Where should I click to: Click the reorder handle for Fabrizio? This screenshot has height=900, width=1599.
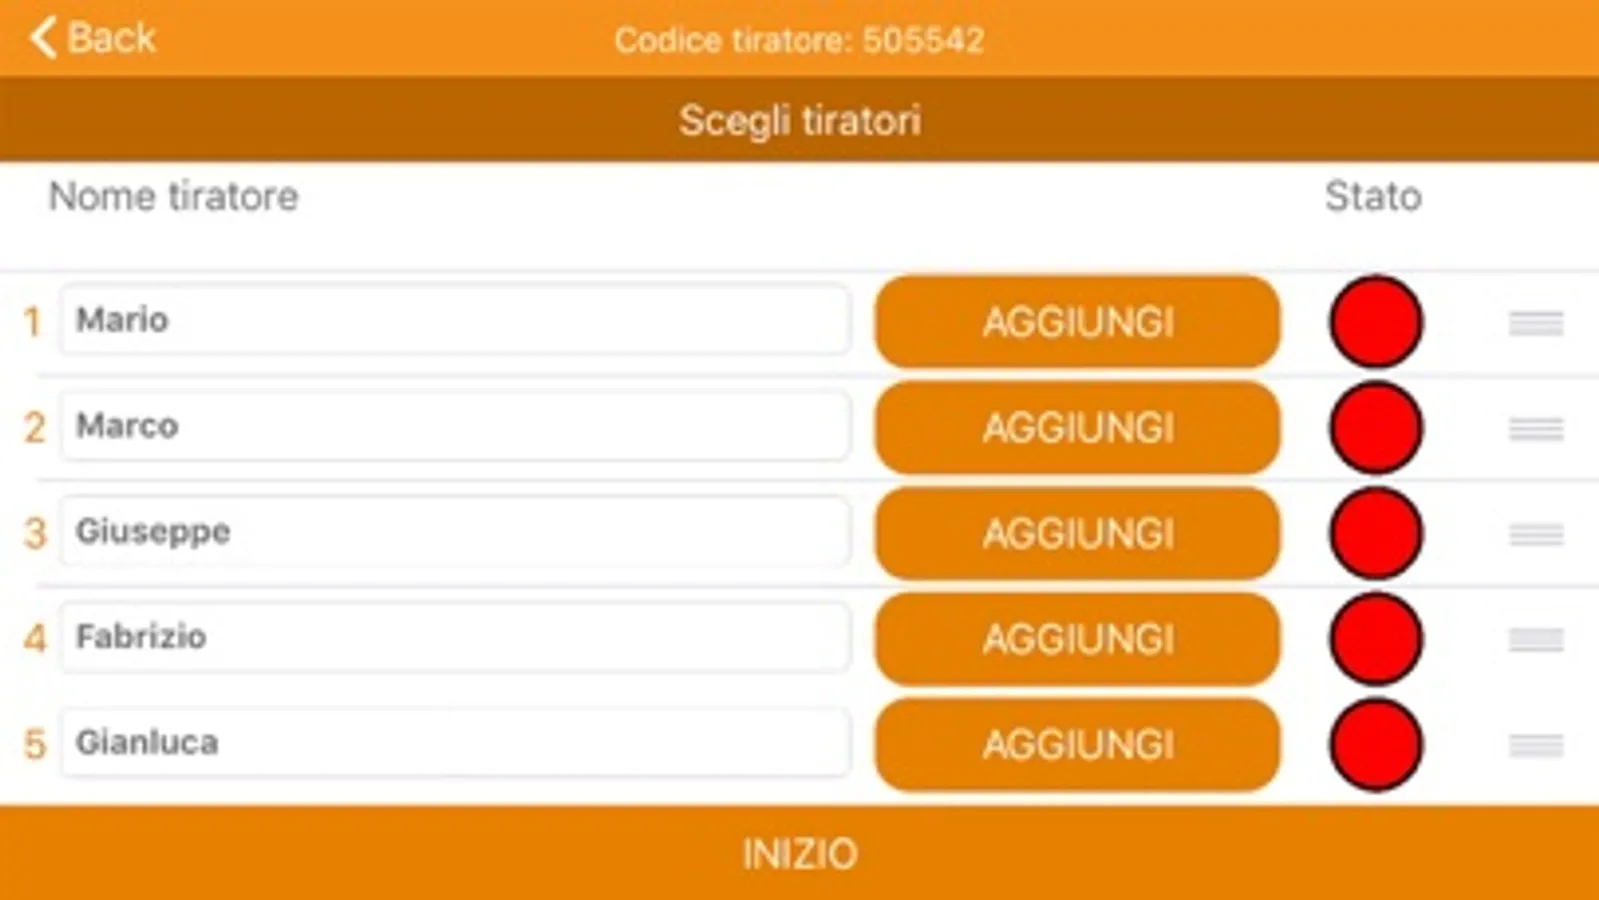click(x=1536, y=639)
